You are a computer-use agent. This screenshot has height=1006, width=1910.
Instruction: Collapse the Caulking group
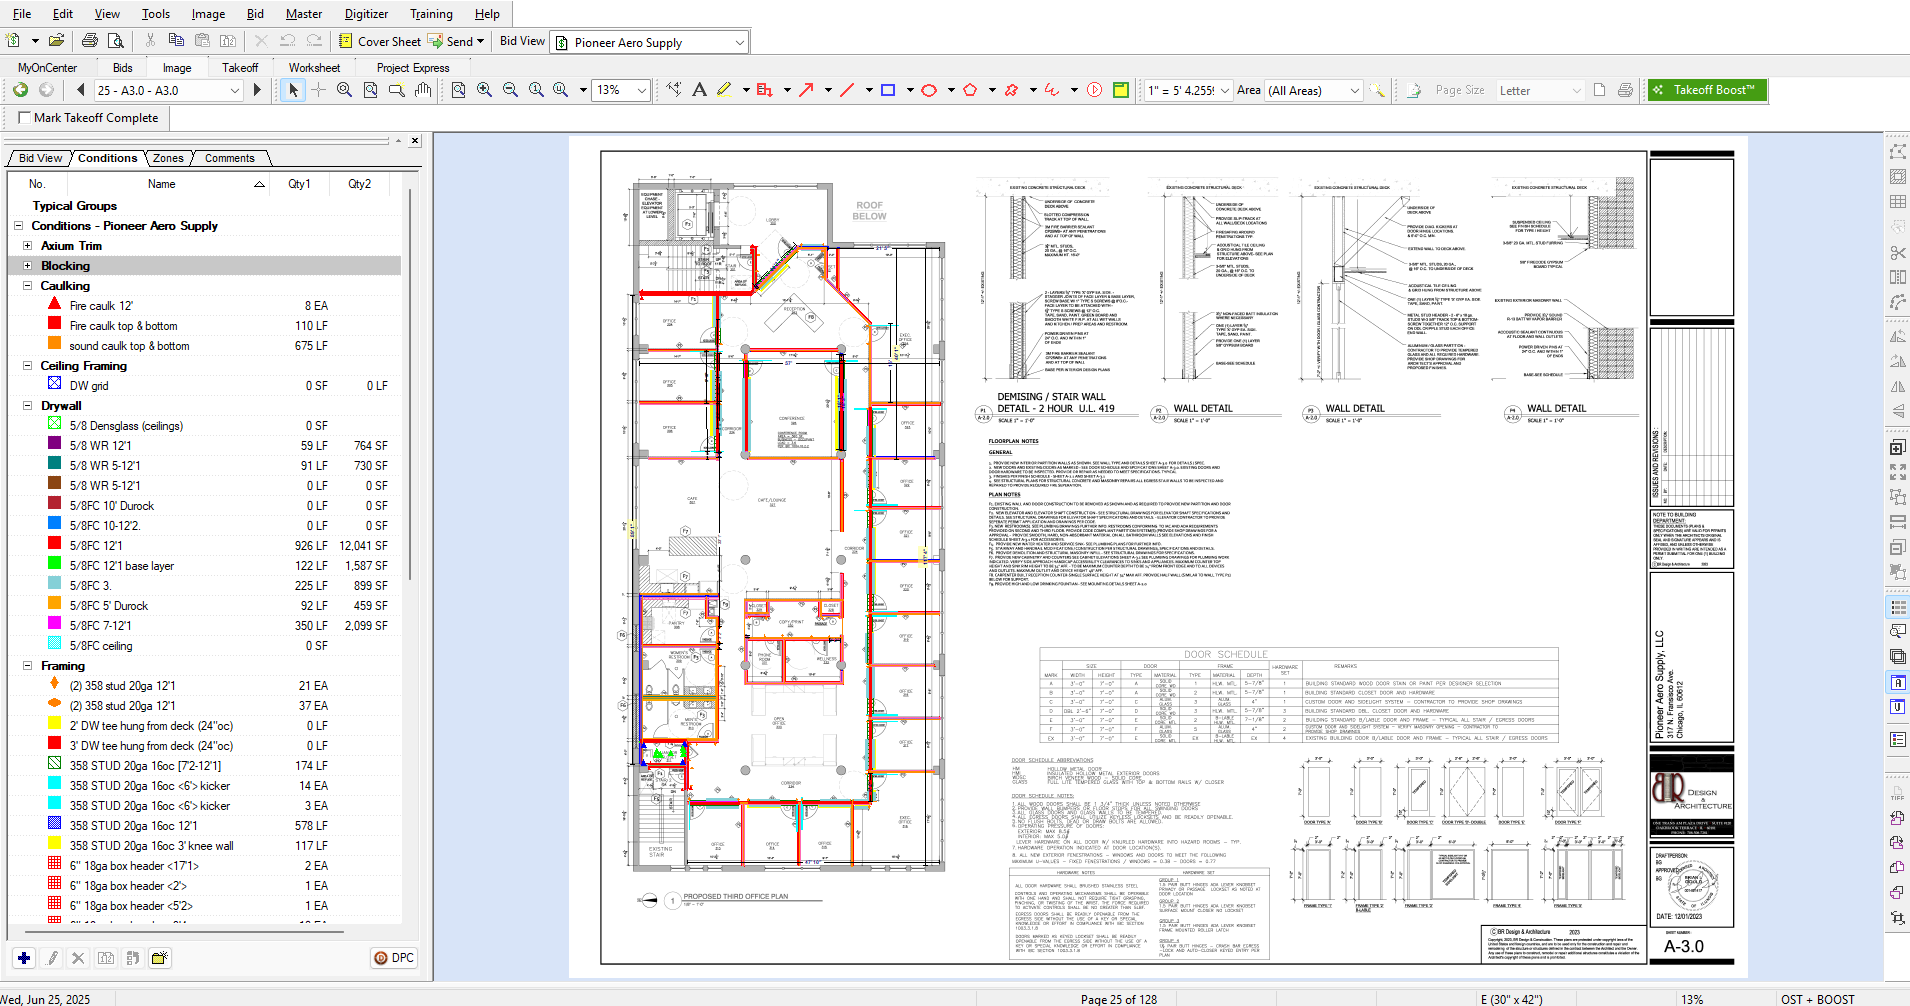tap(28, 286)
